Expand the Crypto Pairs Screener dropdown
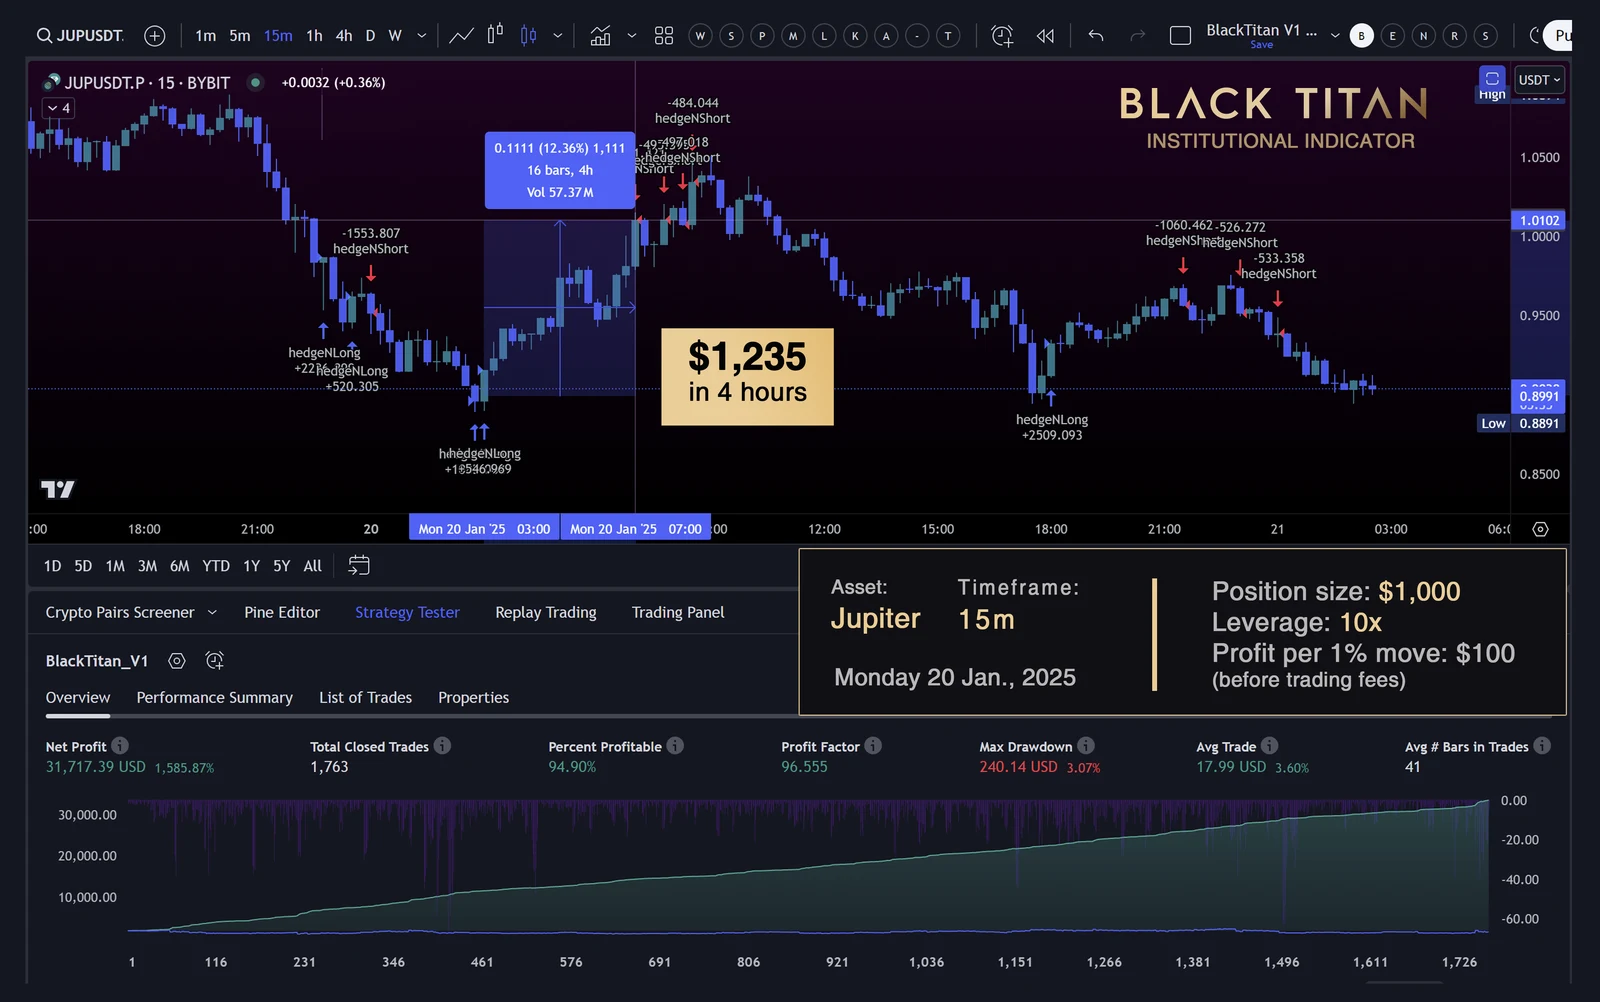Image resolution: width=1600 pixels, height=1002 pixels. tap(212, 613)
